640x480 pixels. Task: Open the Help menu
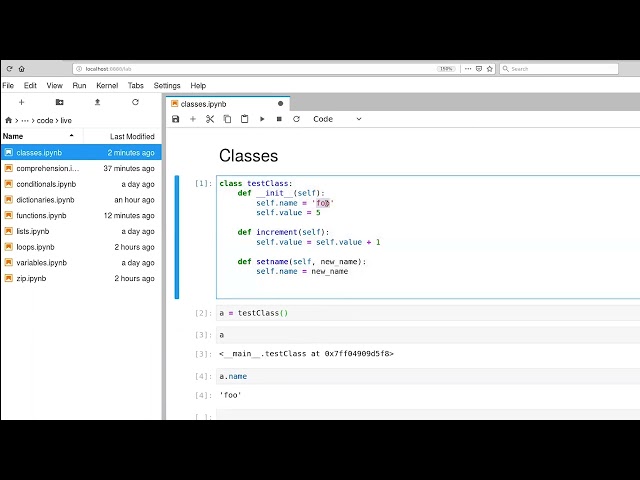198,86
